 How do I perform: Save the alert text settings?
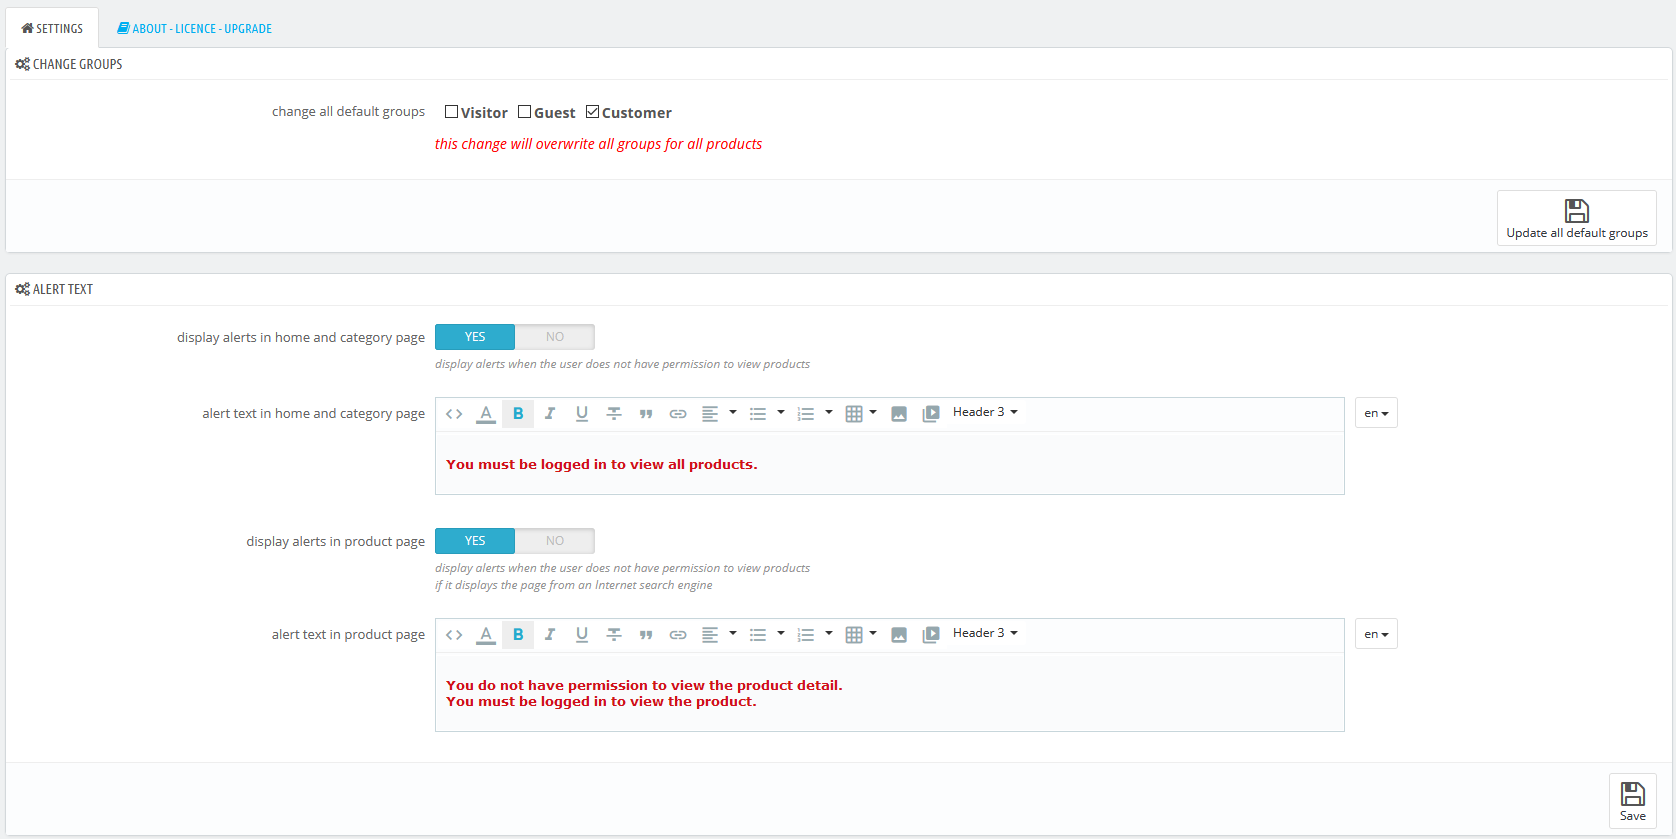pos(1632,801)
